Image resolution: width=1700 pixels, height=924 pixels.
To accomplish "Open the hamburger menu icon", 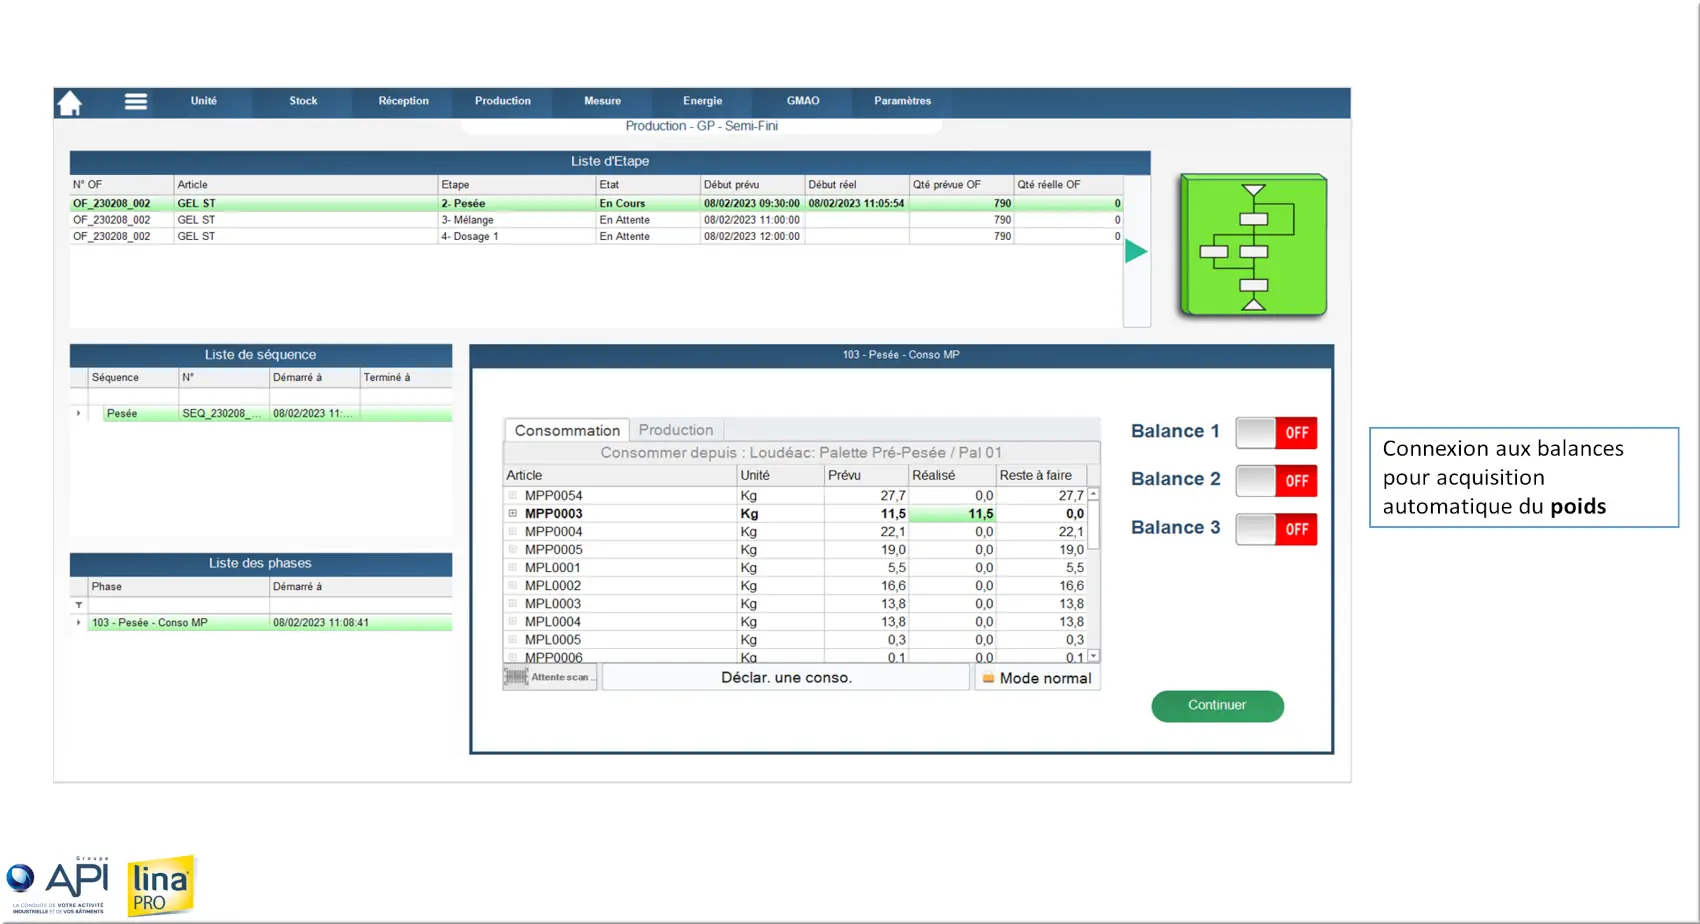I will [x=136, y=101].
